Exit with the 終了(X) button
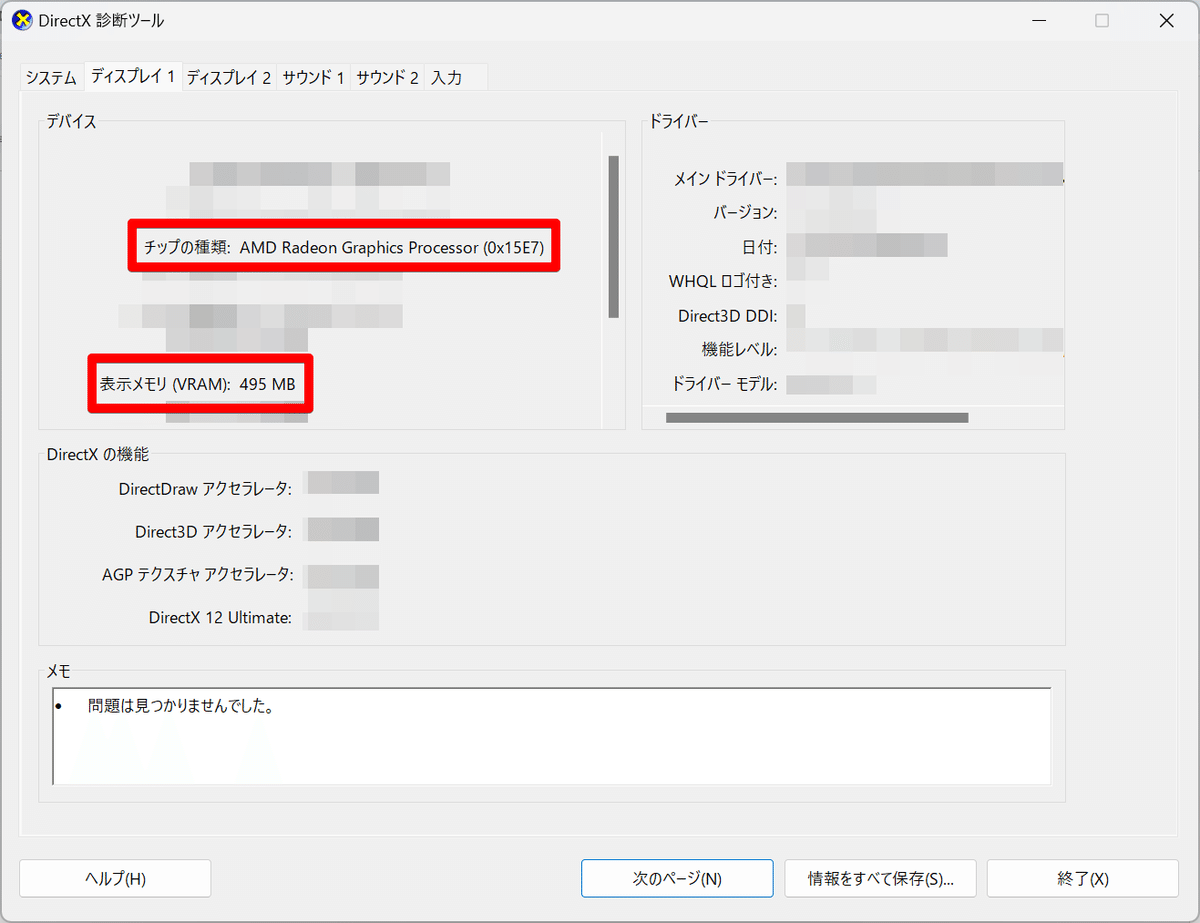Screen dimensions: 1200x923 [x=1083, y=879]
